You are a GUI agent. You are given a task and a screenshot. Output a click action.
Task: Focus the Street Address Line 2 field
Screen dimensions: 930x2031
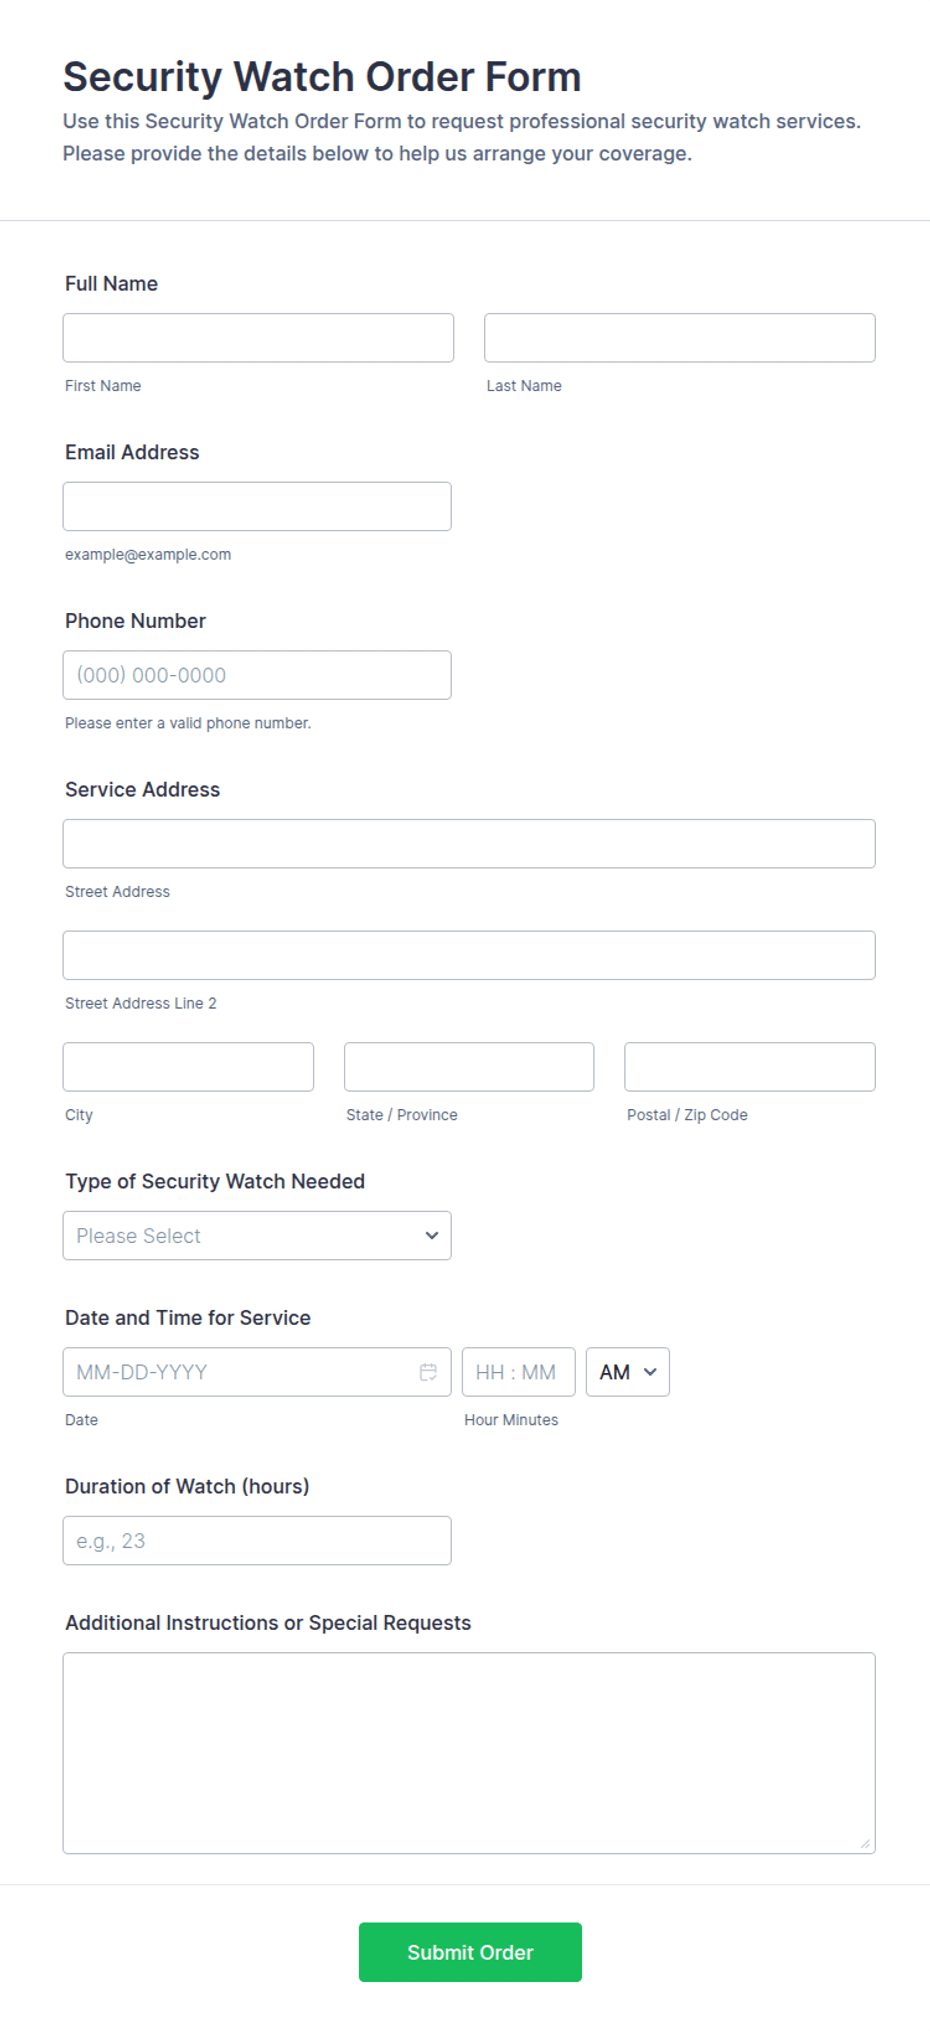tap(469, 956)
